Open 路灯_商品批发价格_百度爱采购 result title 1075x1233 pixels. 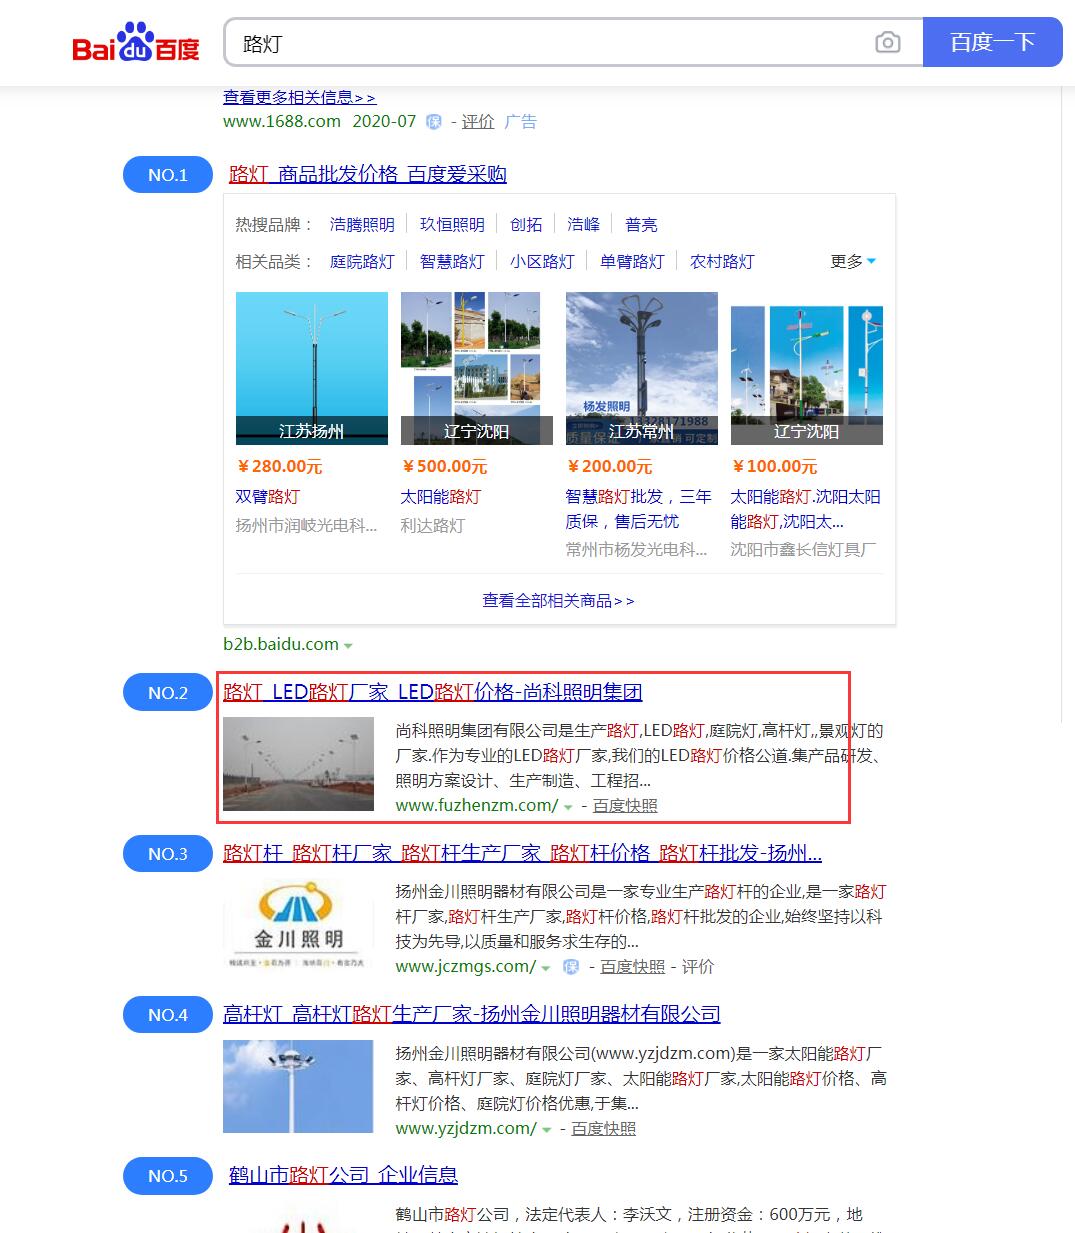click(368, 174)
